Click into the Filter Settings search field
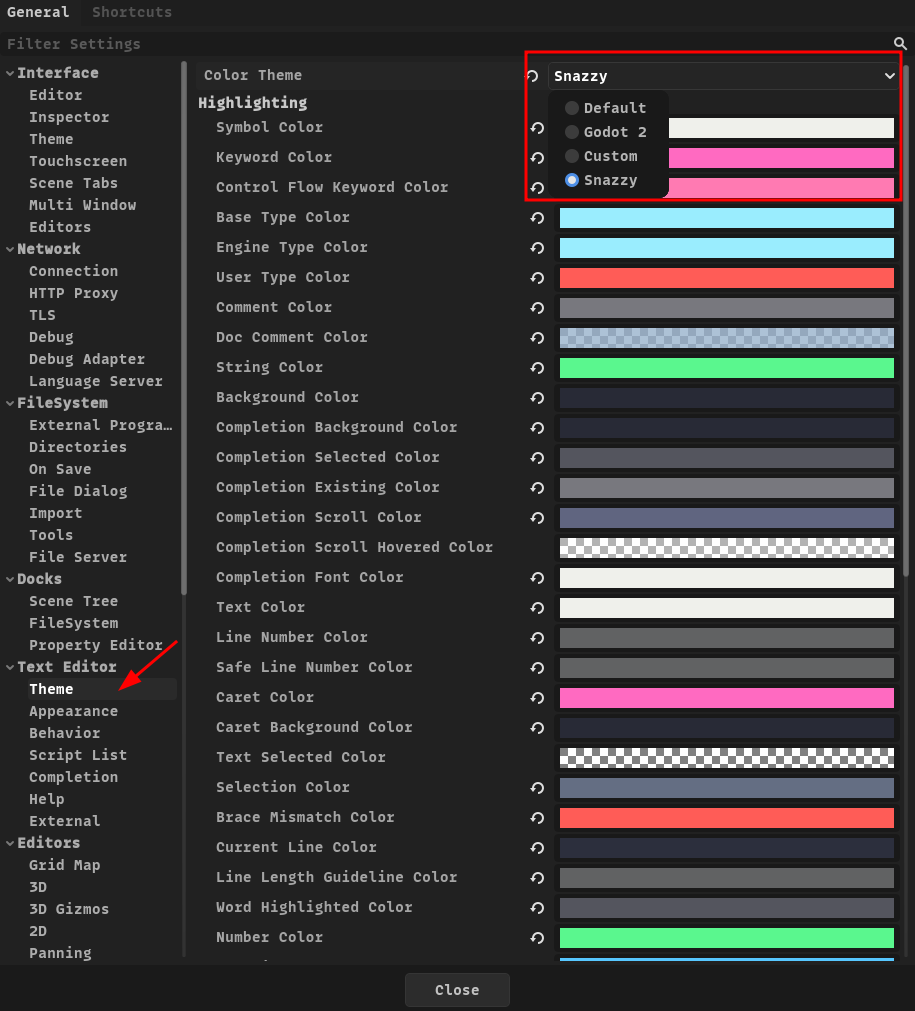 click(x=440, y=44)
